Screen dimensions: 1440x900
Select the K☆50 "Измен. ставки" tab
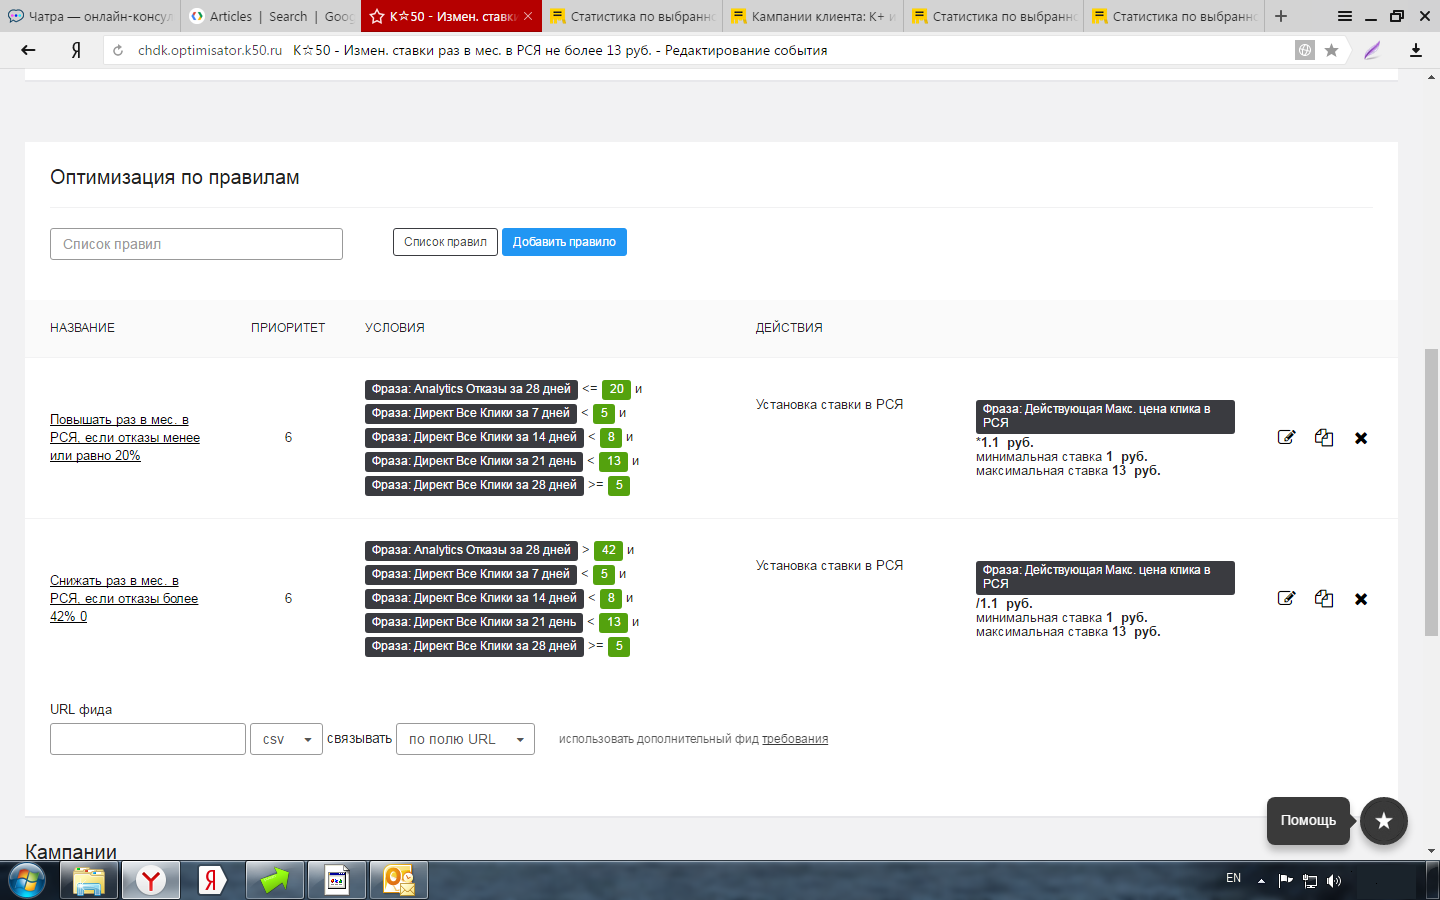[450, 16]
